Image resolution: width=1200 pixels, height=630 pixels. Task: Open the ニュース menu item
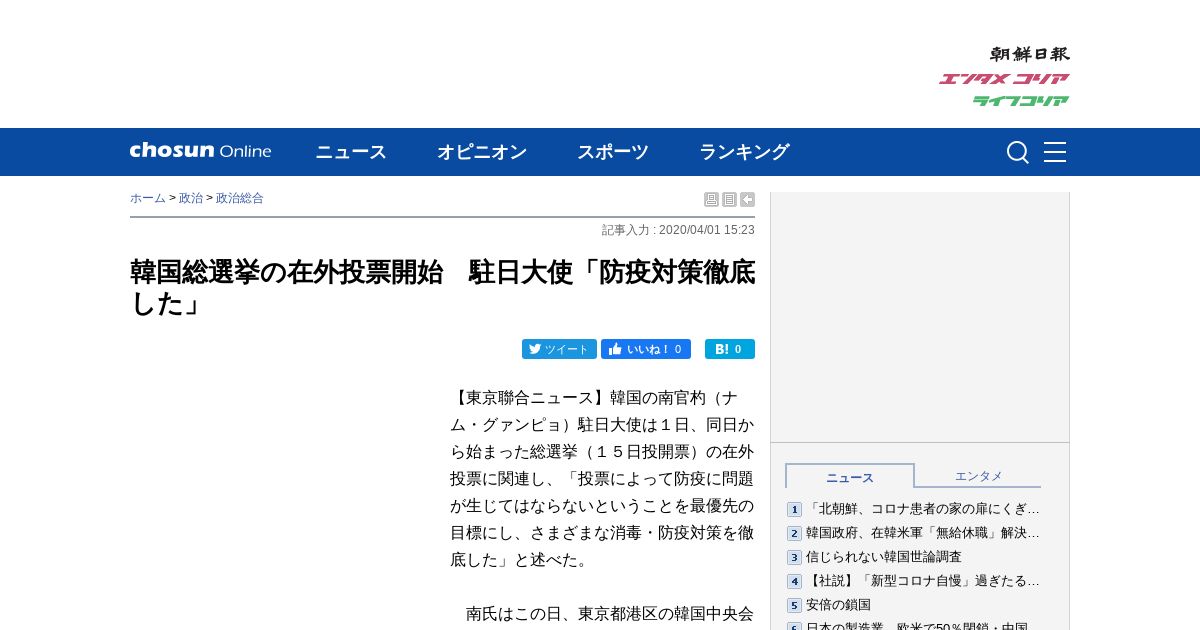point(351,152)
